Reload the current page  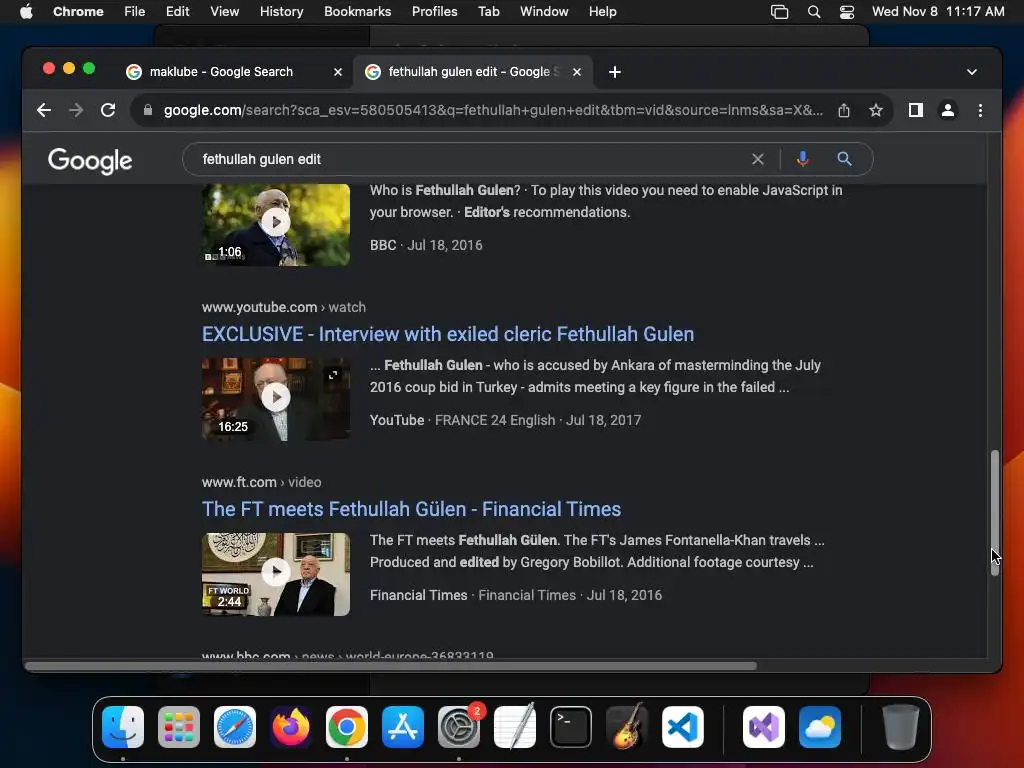(x=108, y=110)
